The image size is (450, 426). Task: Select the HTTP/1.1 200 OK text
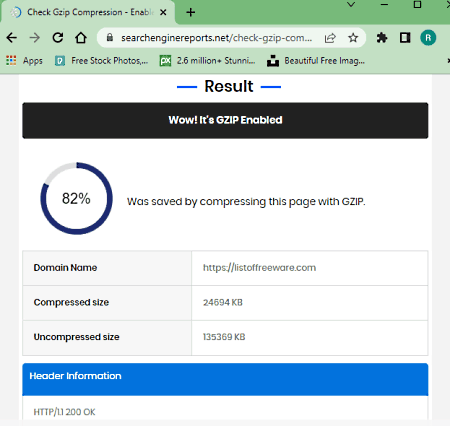click(64, 412)
